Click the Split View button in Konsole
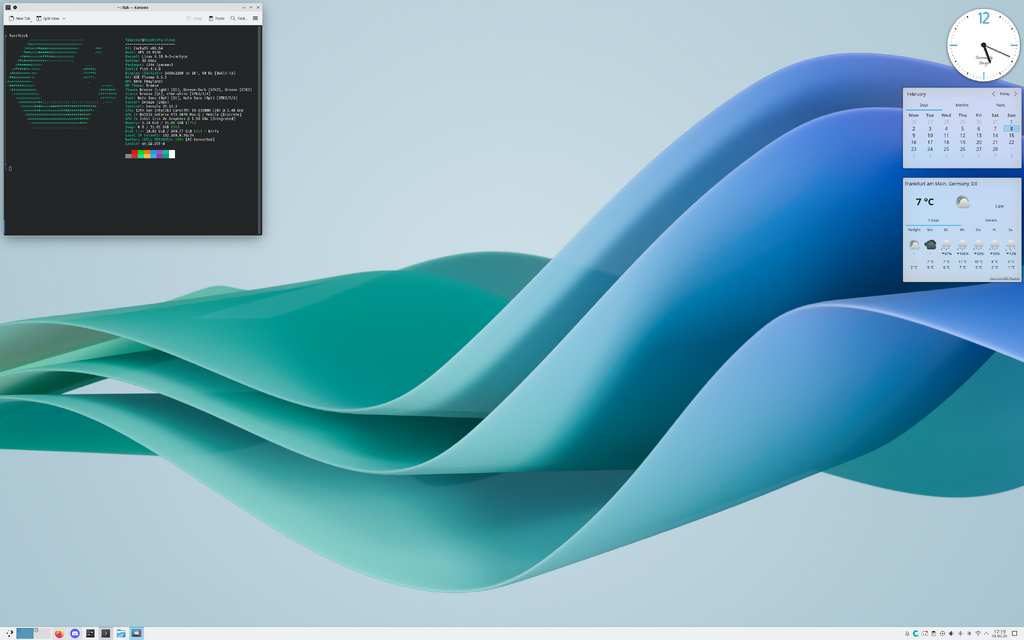The width and height of the screenshot is (1024, 640). tap(48, 18)
